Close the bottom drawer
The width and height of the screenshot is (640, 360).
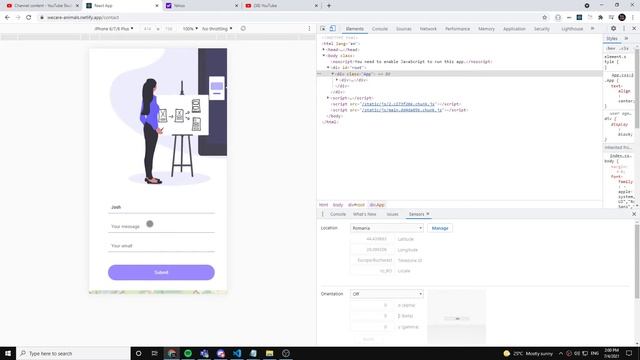point(634,214)
